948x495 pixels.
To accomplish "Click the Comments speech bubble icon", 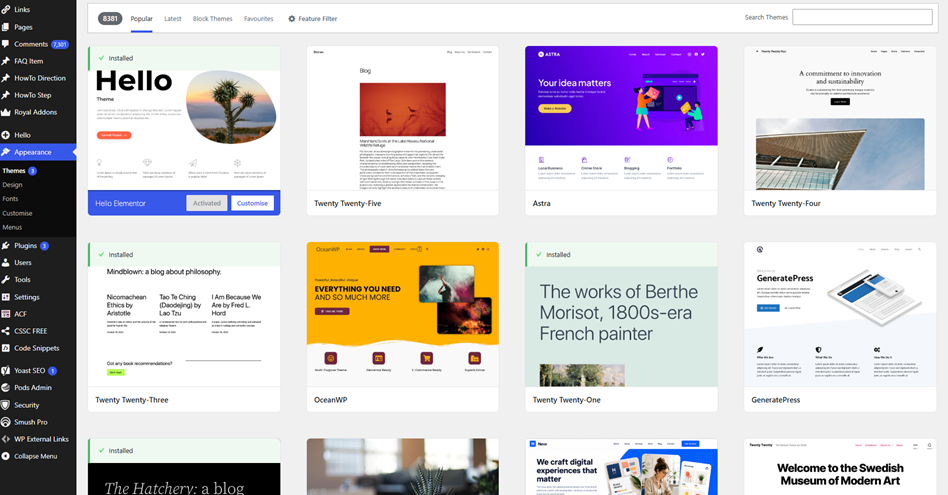I will [x=6, y=44].
